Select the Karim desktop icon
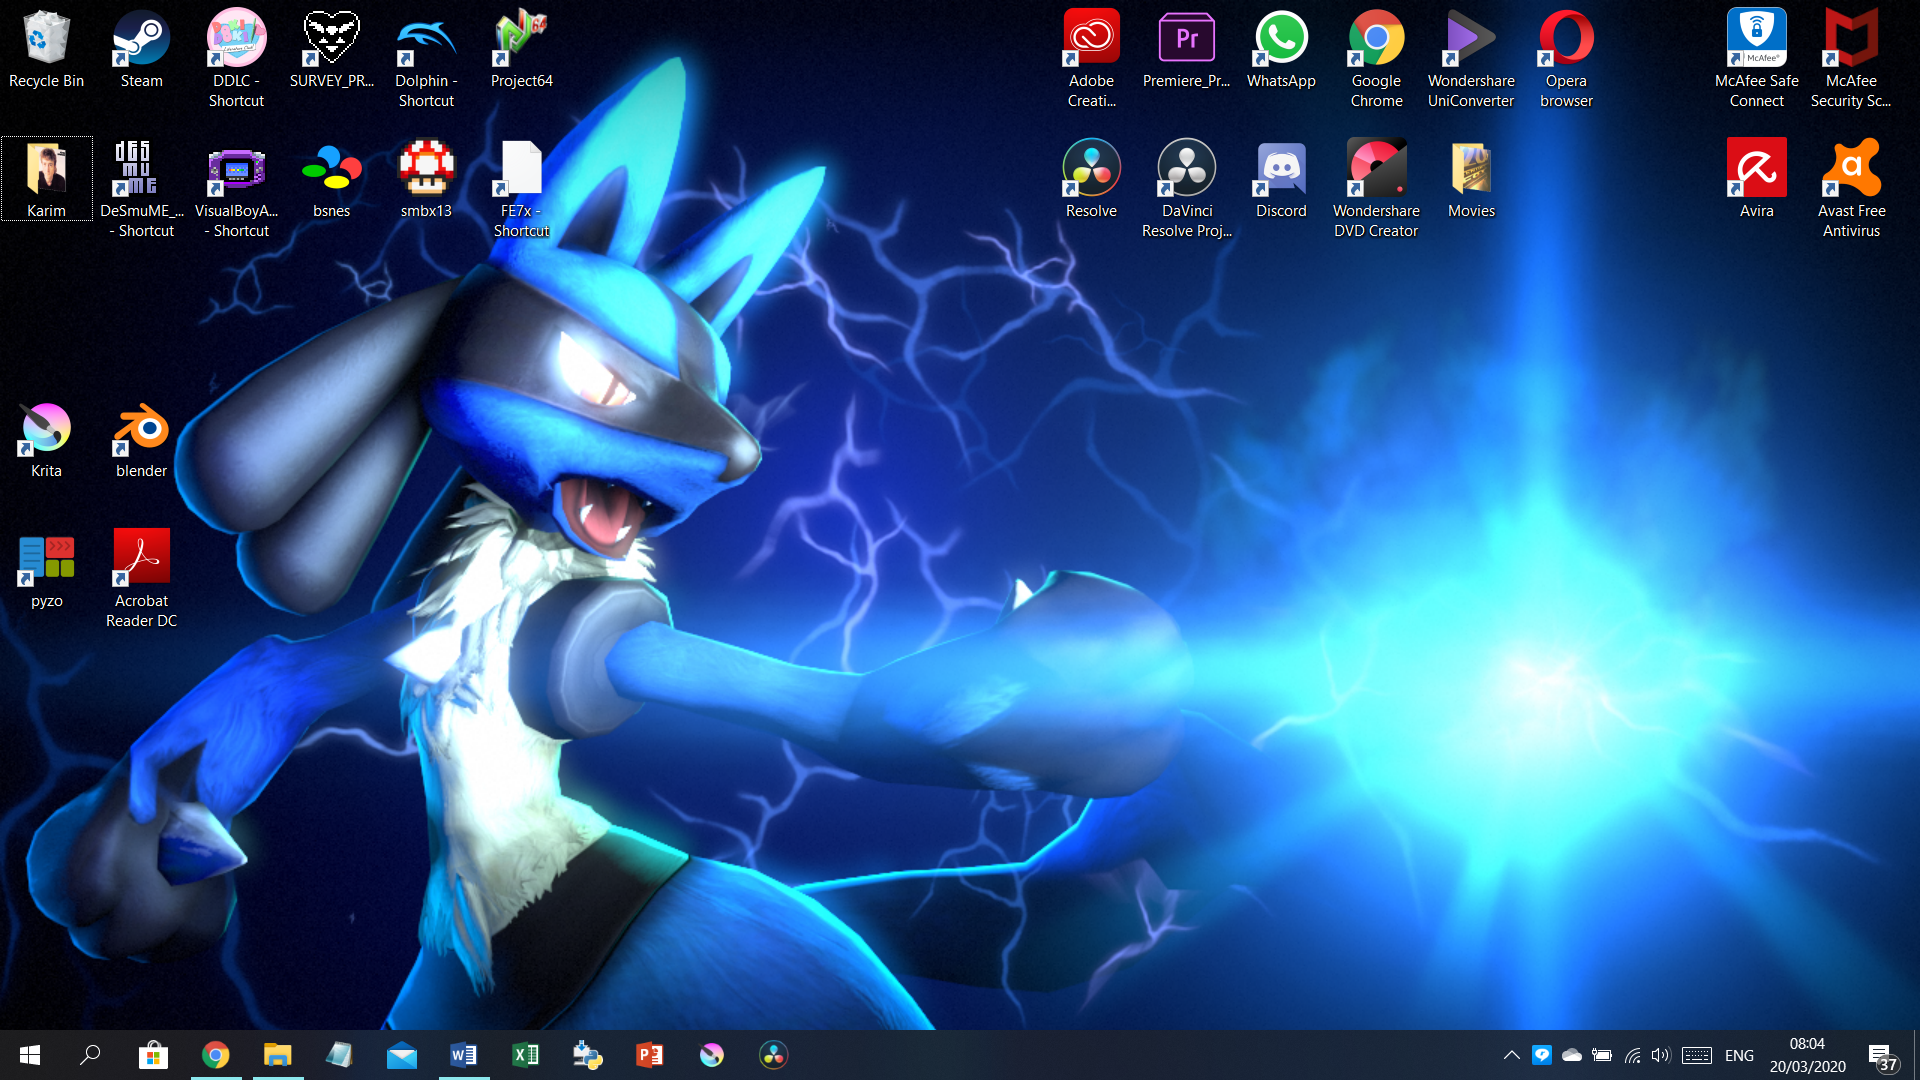The image size is (1920, 1080). [x=47, y=179]
